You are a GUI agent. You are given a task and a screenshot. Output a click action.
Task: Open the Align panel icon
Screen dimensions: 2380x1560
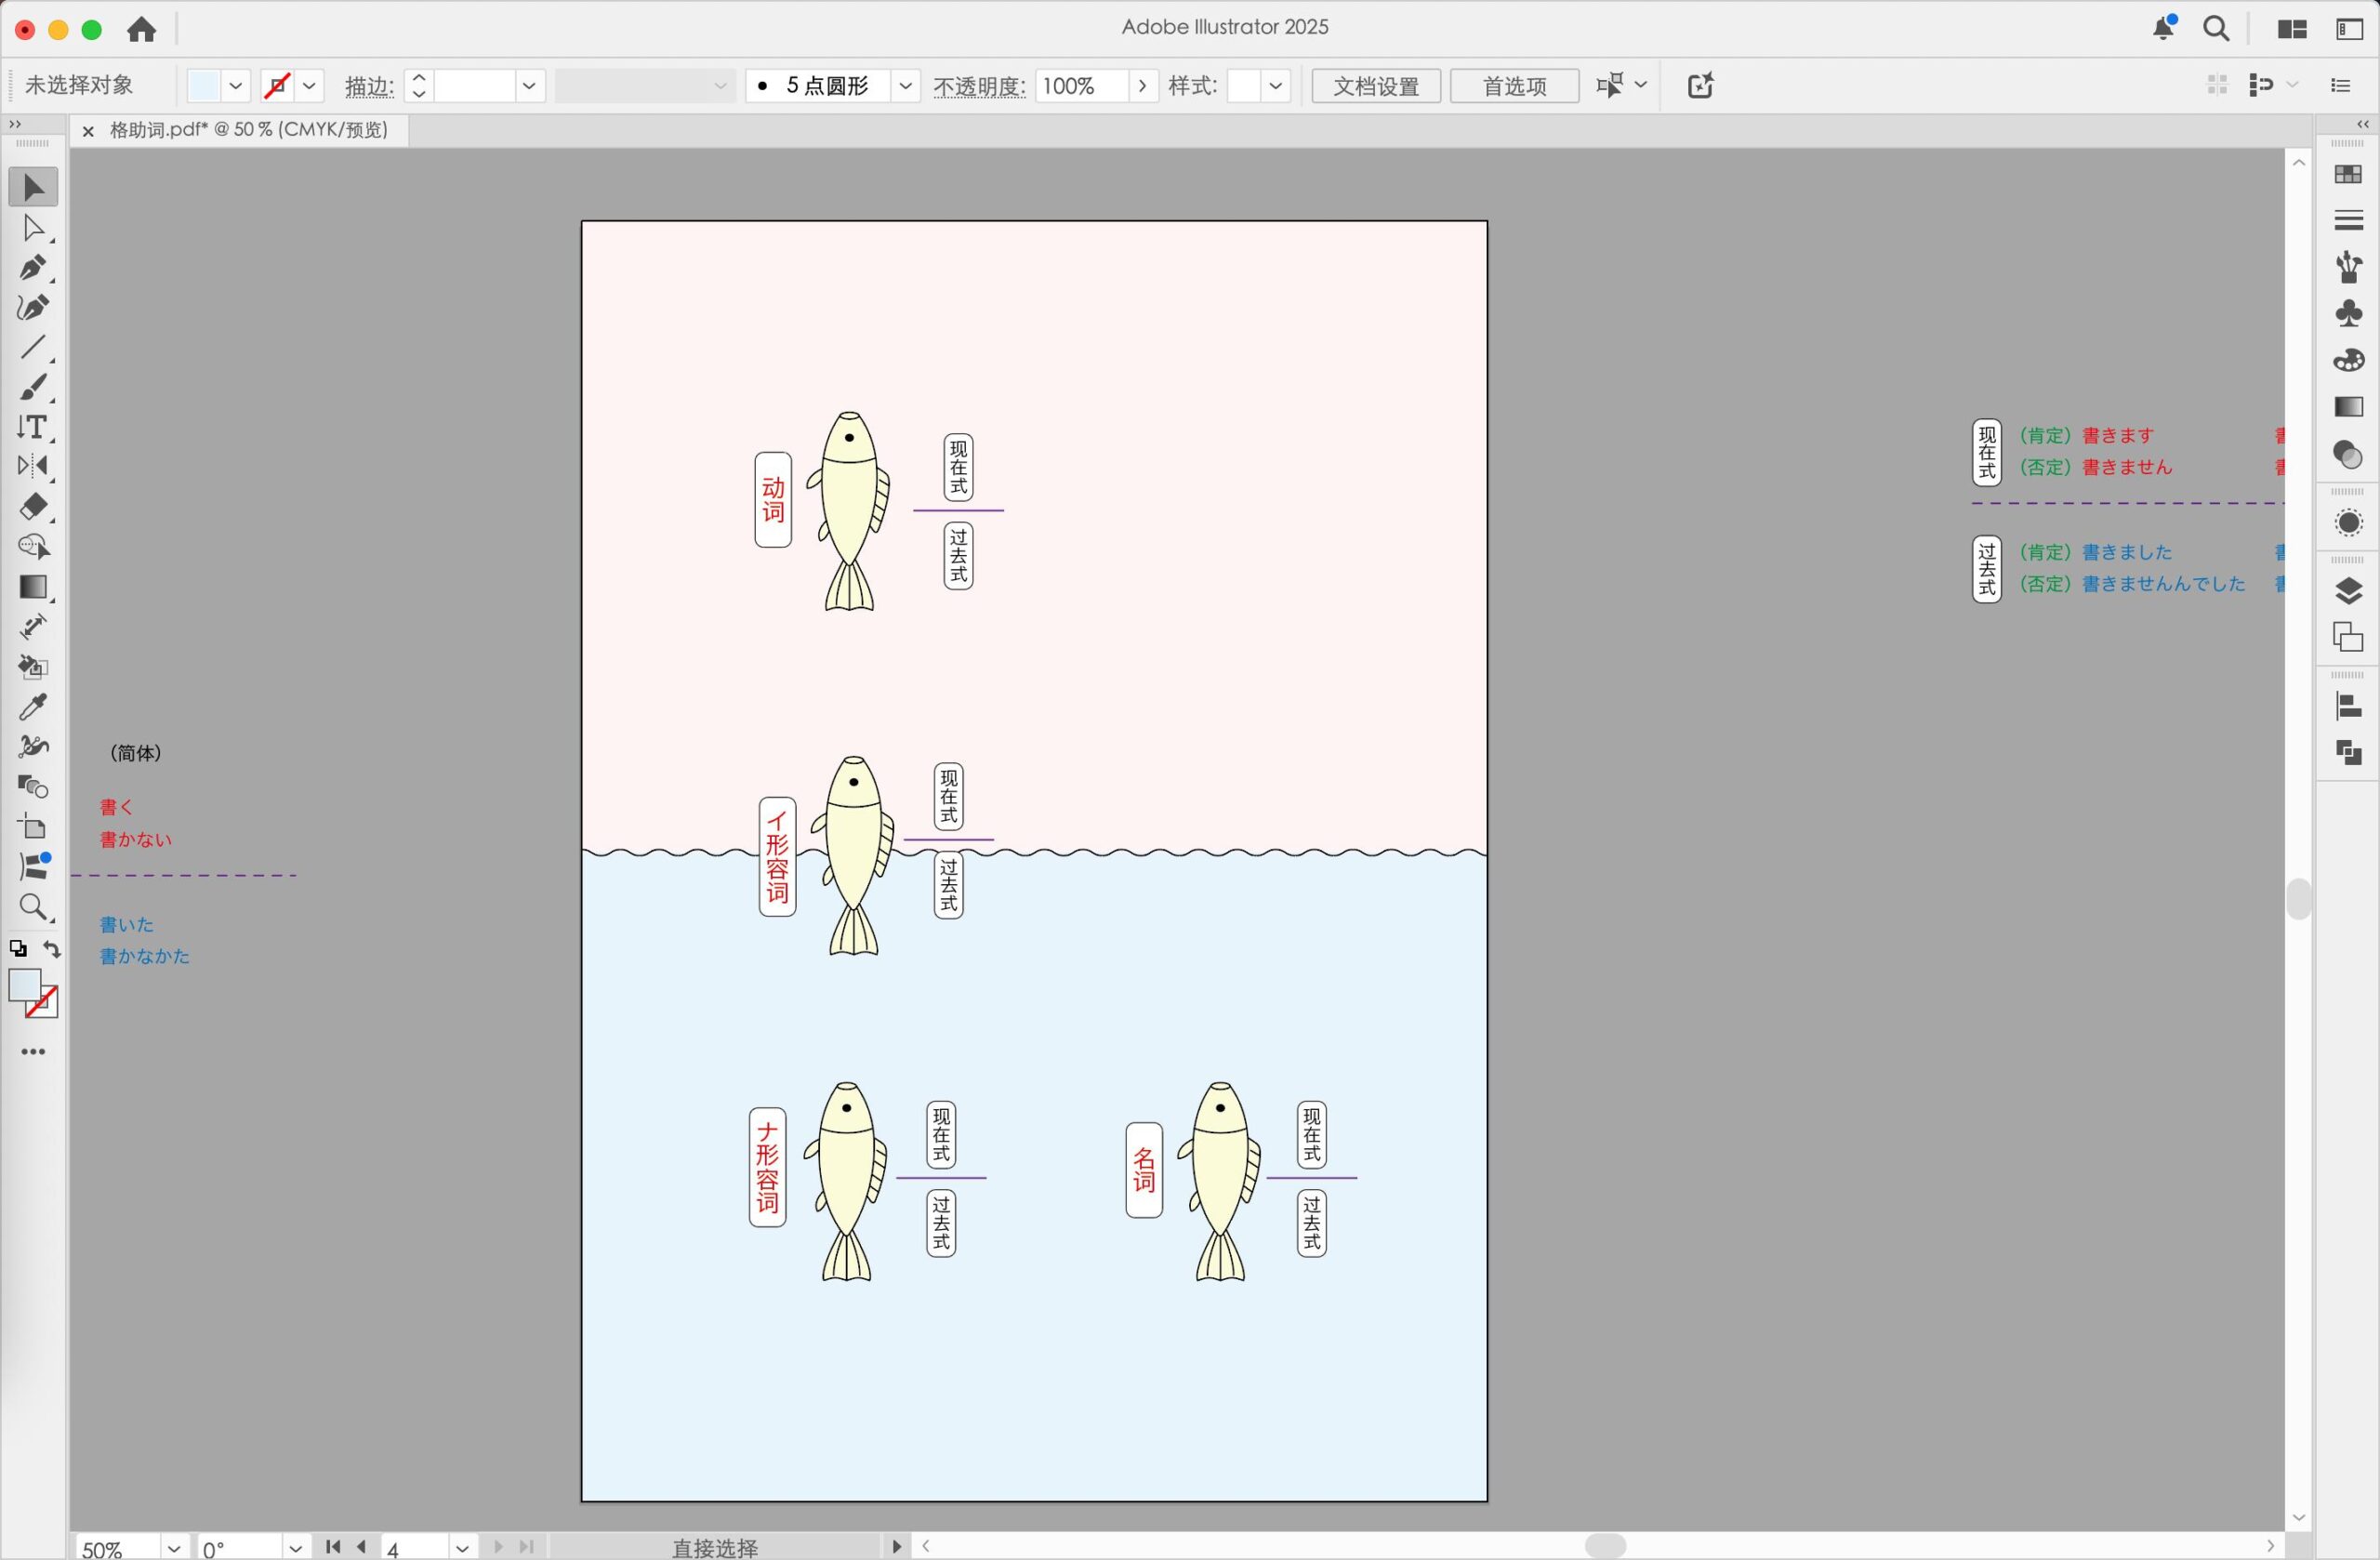point(2348,707)
